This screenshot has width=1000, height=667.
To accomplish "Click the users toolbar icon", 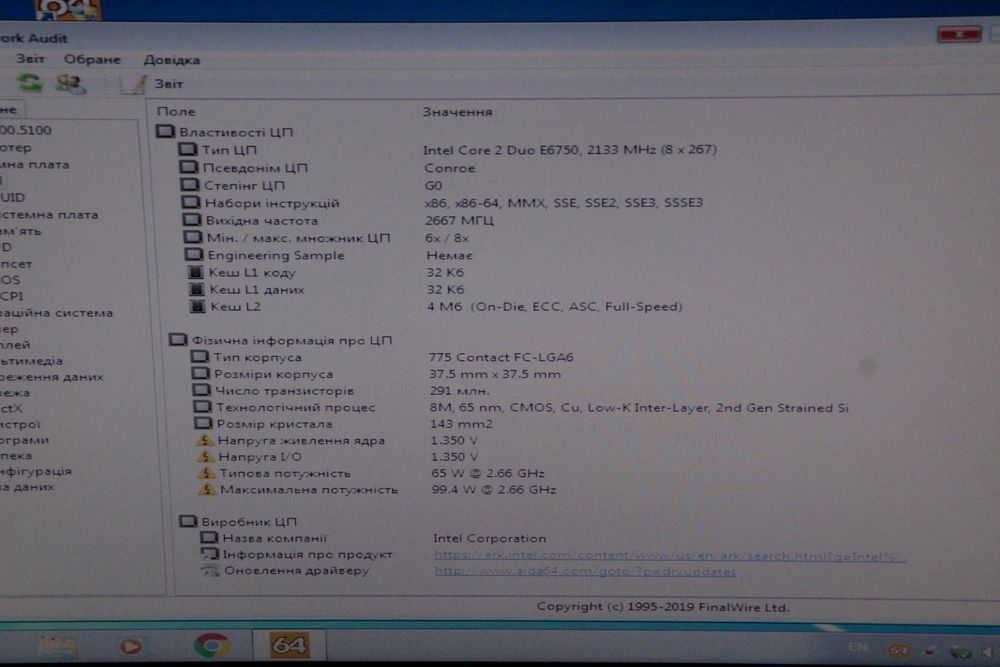I will (x=70, y=83).
